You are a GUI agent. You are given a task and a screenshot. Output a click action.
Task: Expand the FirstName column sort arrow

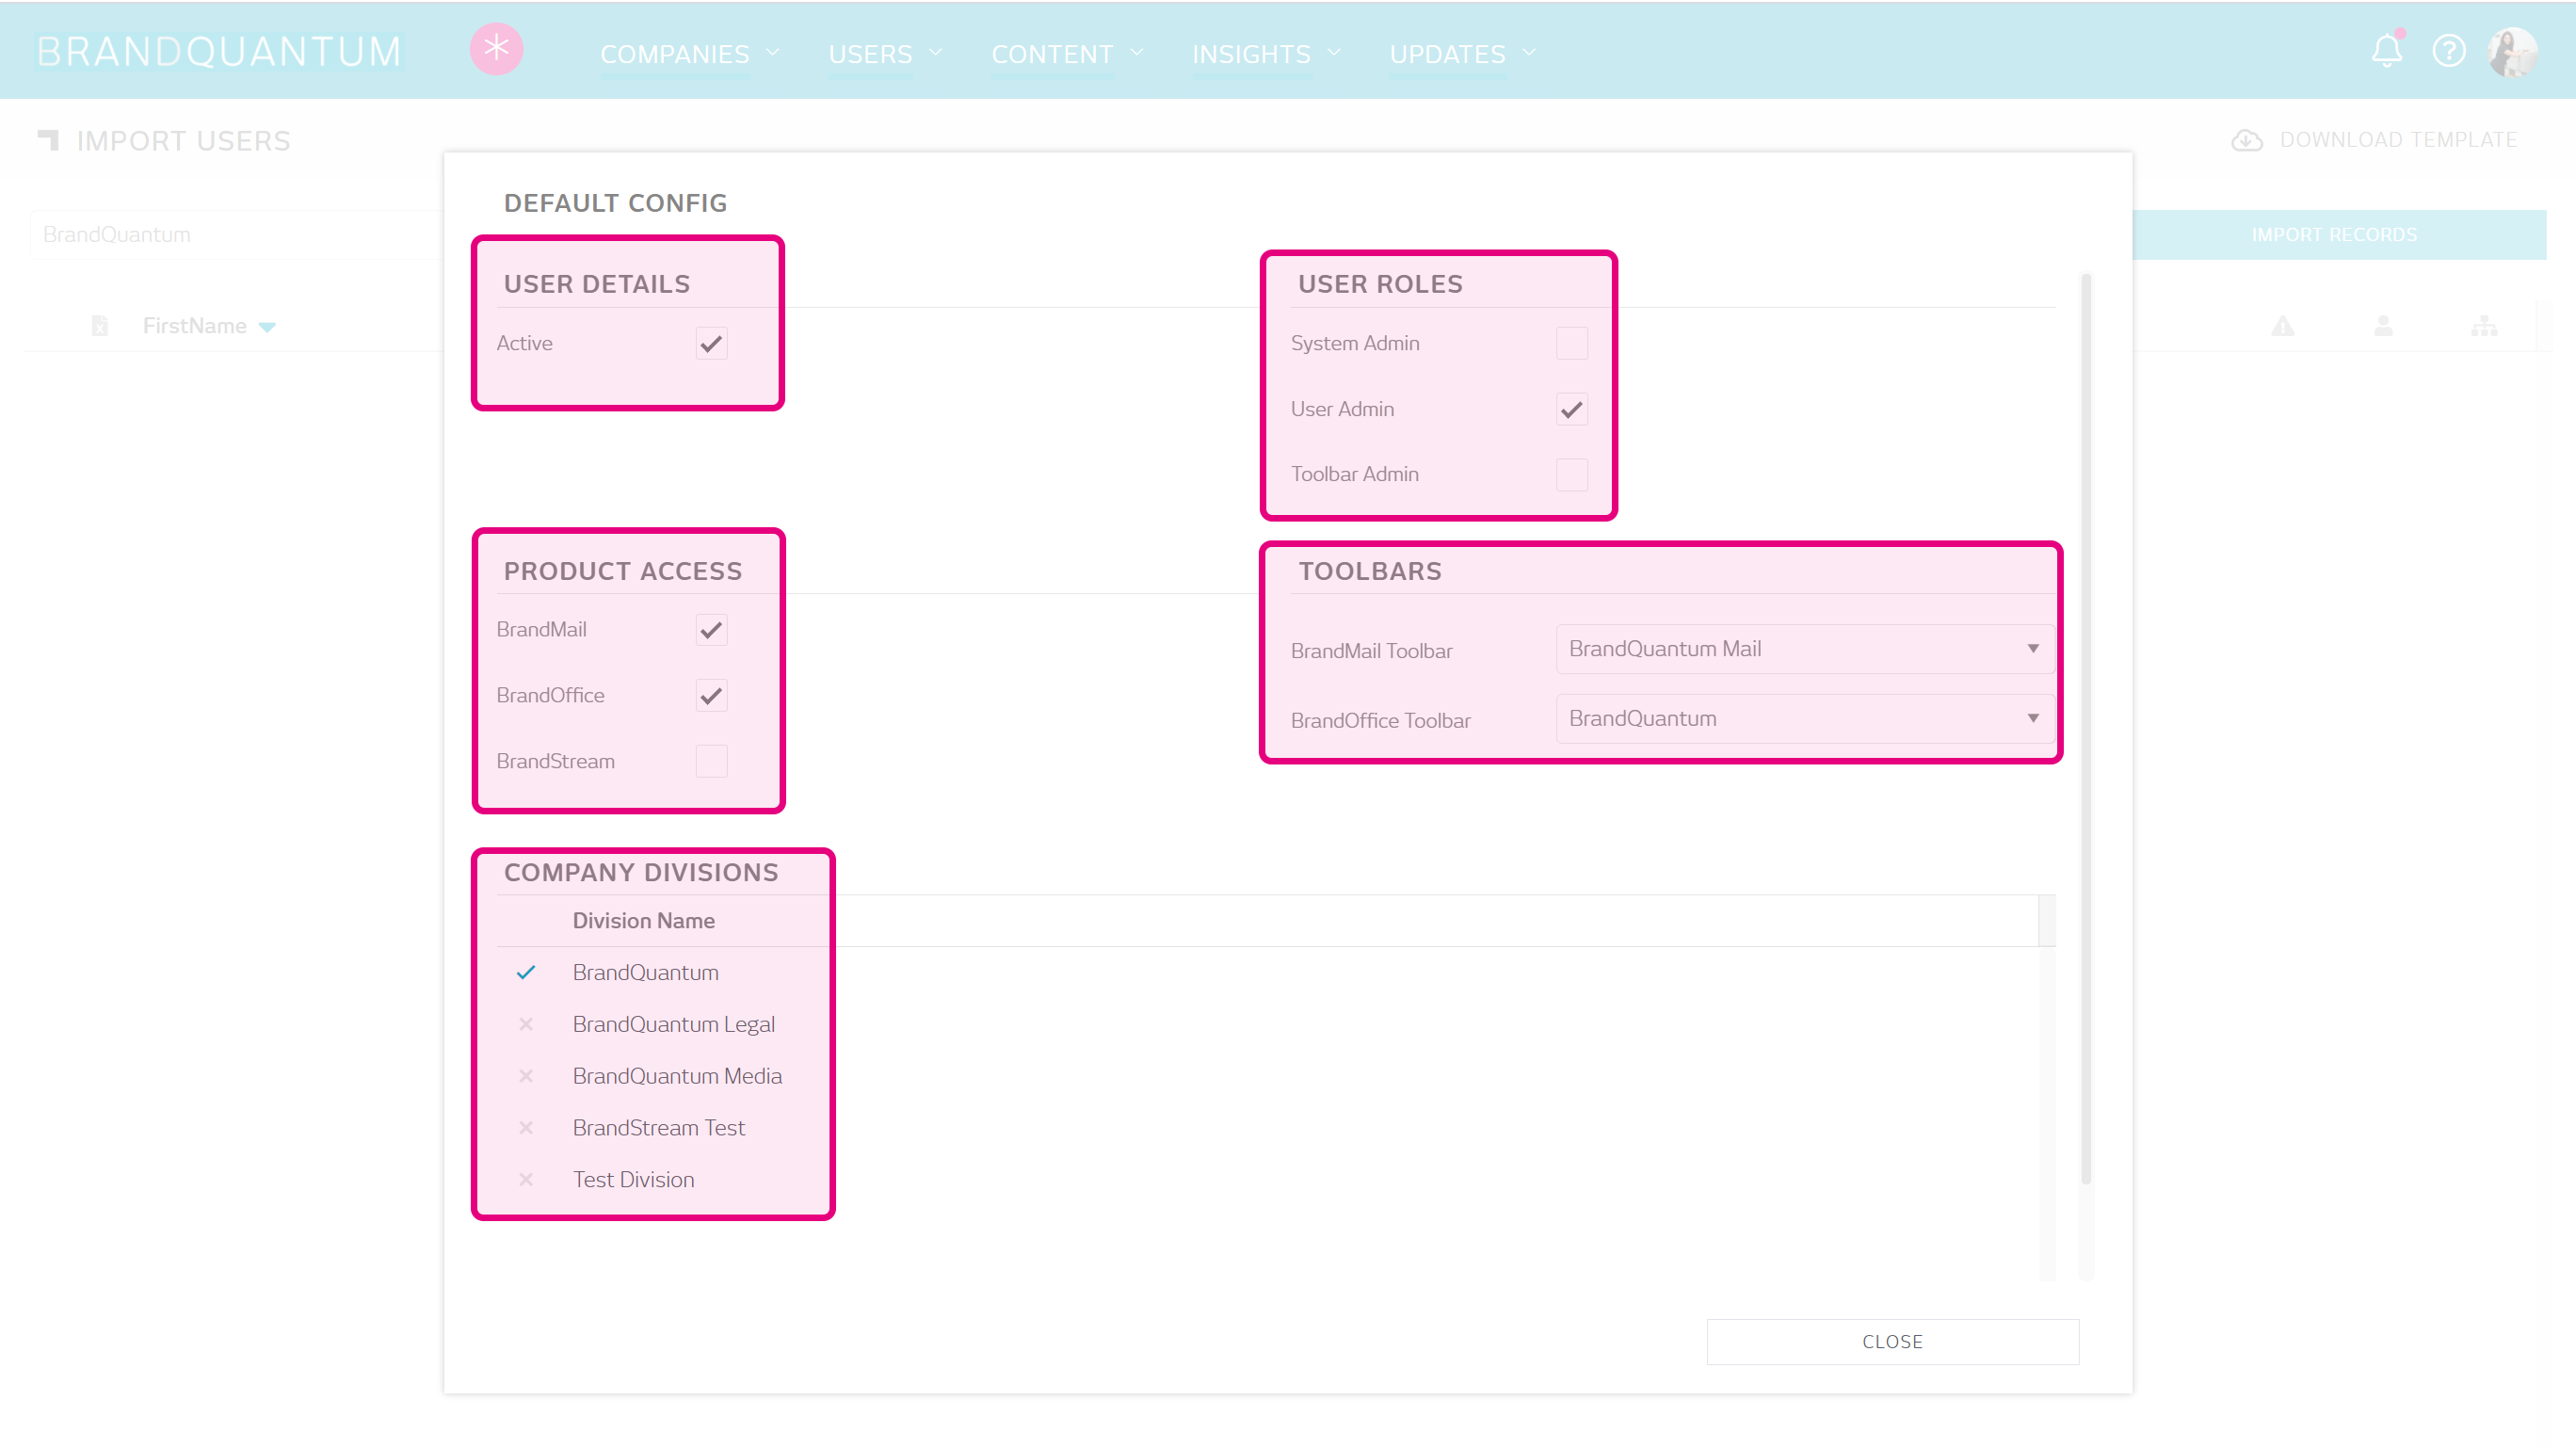point(267,327)
